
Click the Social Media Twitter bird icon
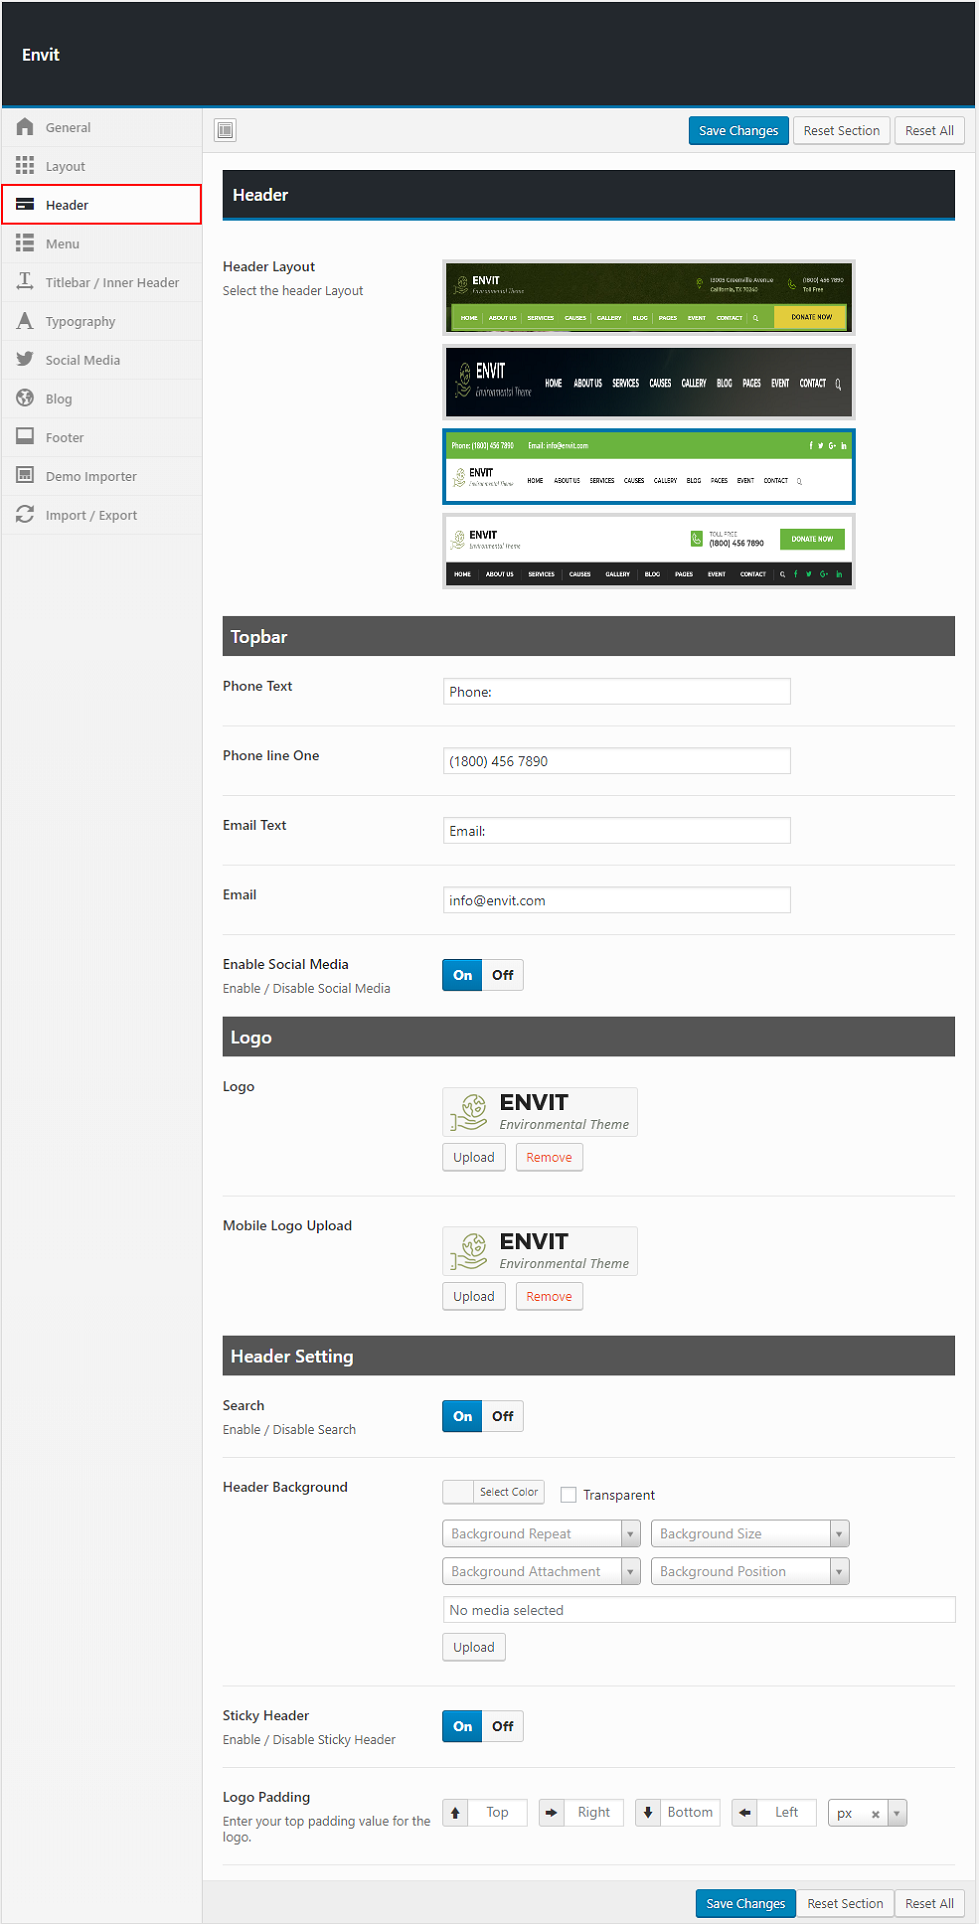coord(25,360)
